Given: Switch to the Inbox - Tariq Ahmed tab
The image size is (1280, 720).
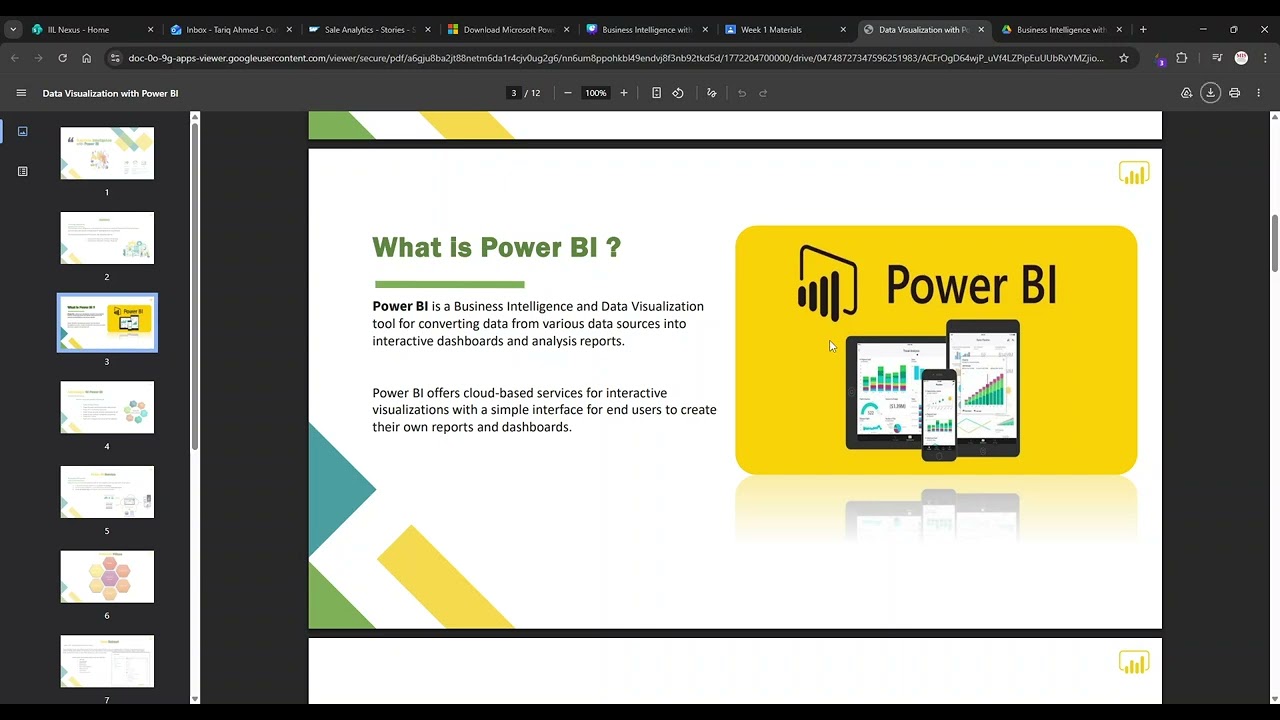Looking at the screenshot, I should tap(231, 30).
